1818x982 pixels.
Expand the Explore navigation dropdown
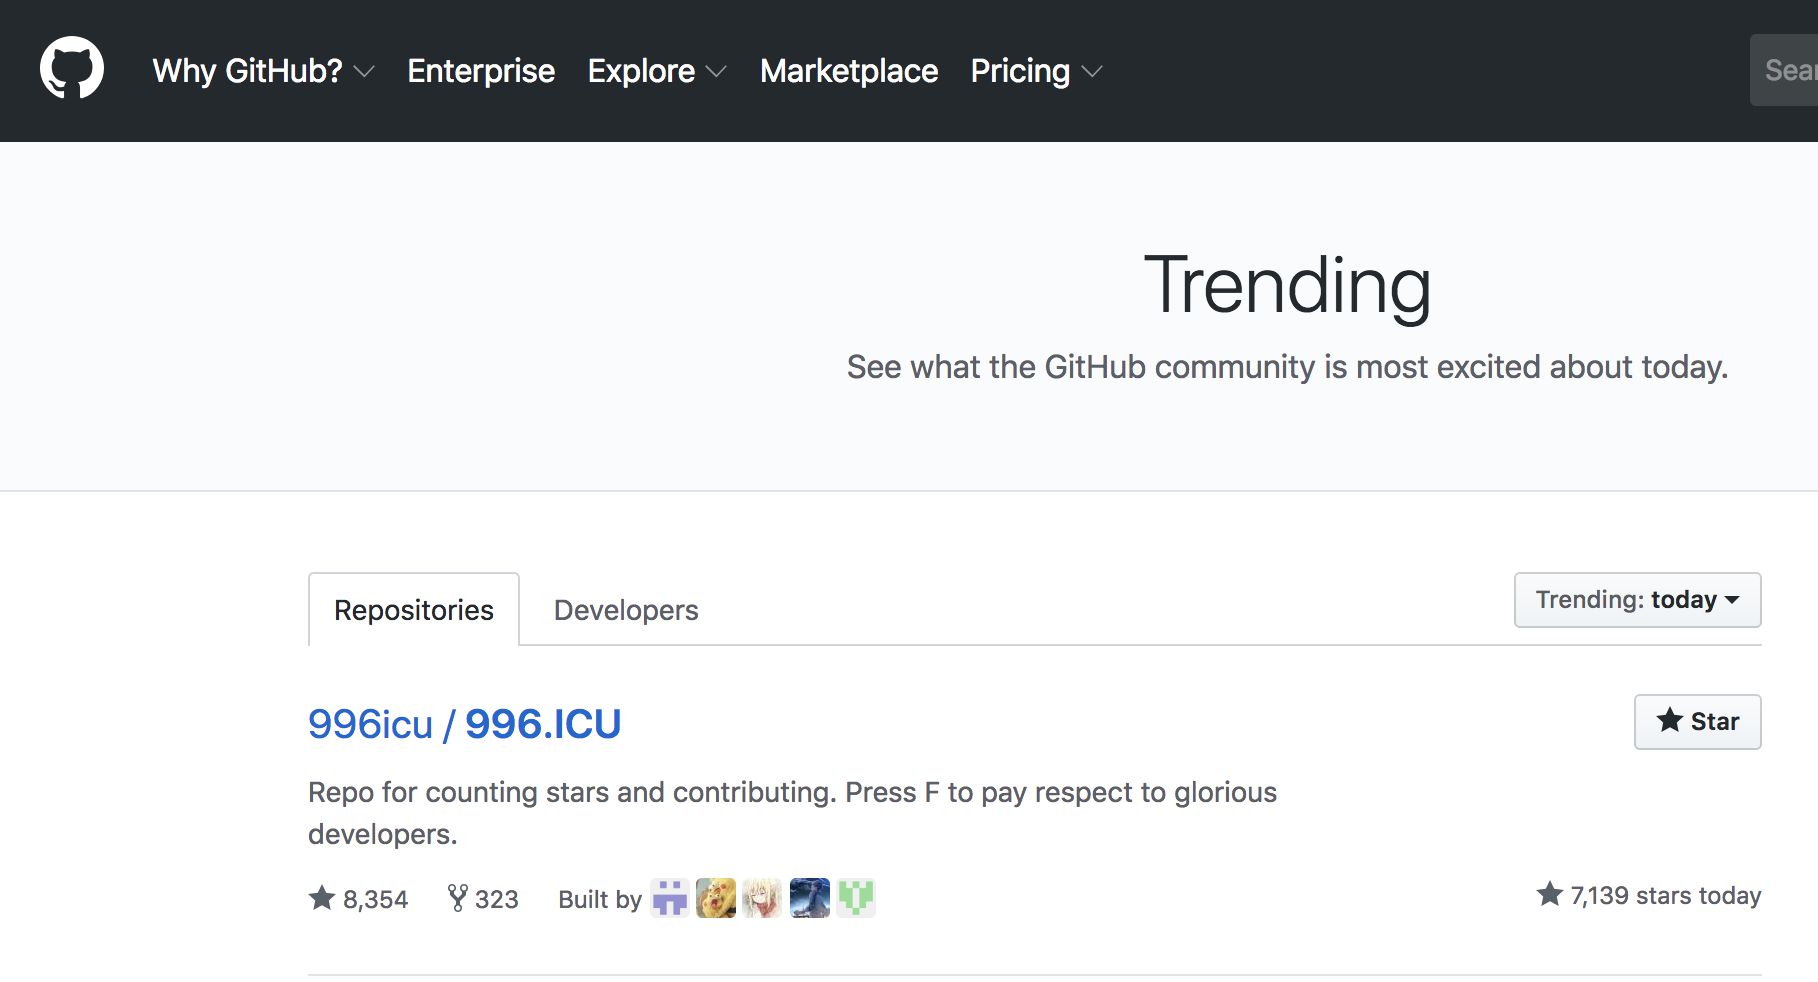point(656,71)
